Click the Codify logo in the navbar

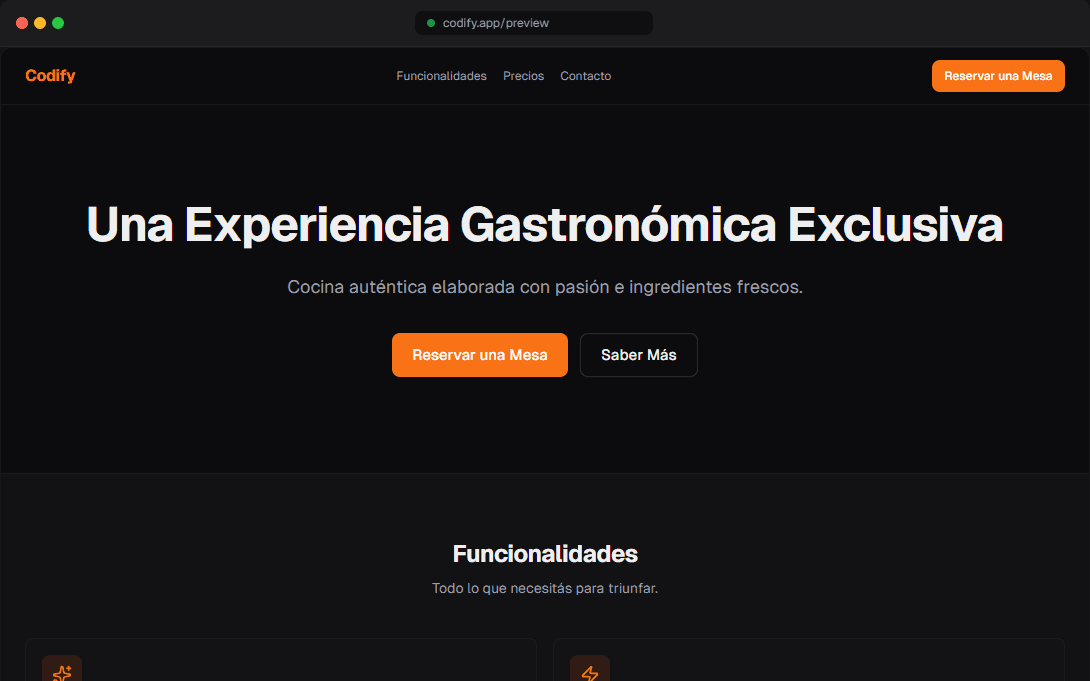[x=50, y=76]
